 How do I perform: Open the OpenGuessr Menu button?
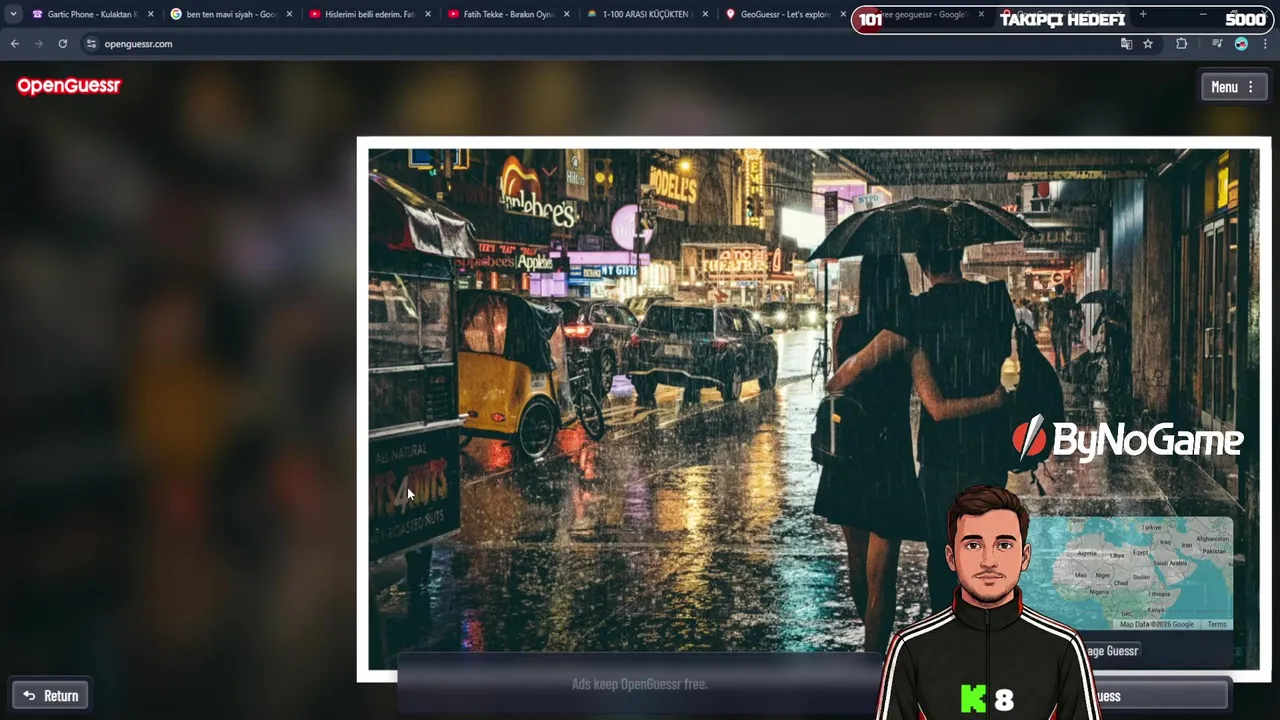[x=1234, y=87]
